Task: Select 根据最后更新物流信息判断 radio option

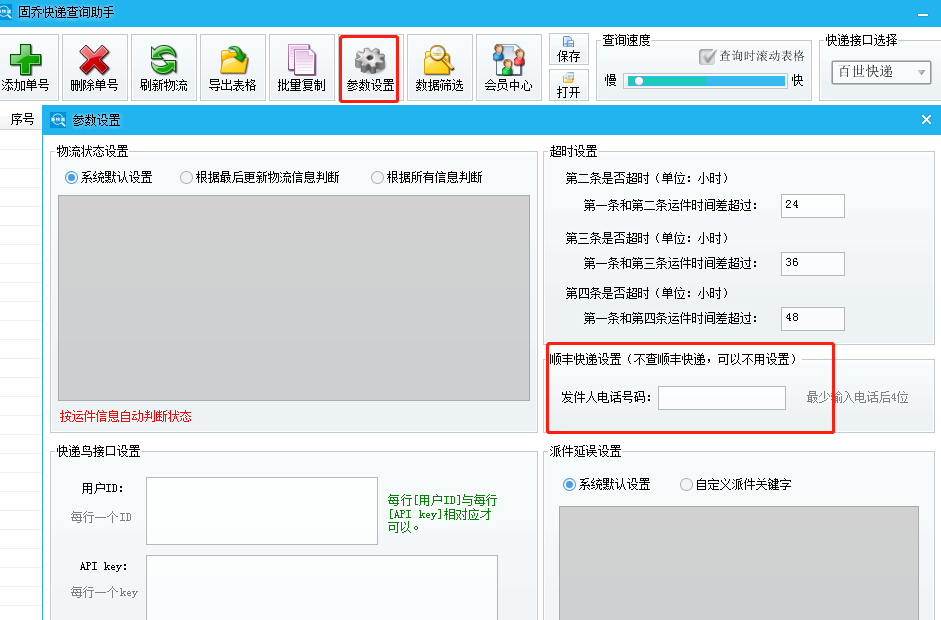Action: [187, 178]
